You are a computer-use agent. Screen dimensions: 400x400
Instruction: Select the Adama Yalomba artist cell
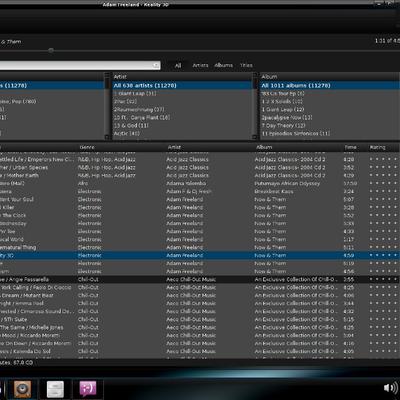click(x=186, y=184)
